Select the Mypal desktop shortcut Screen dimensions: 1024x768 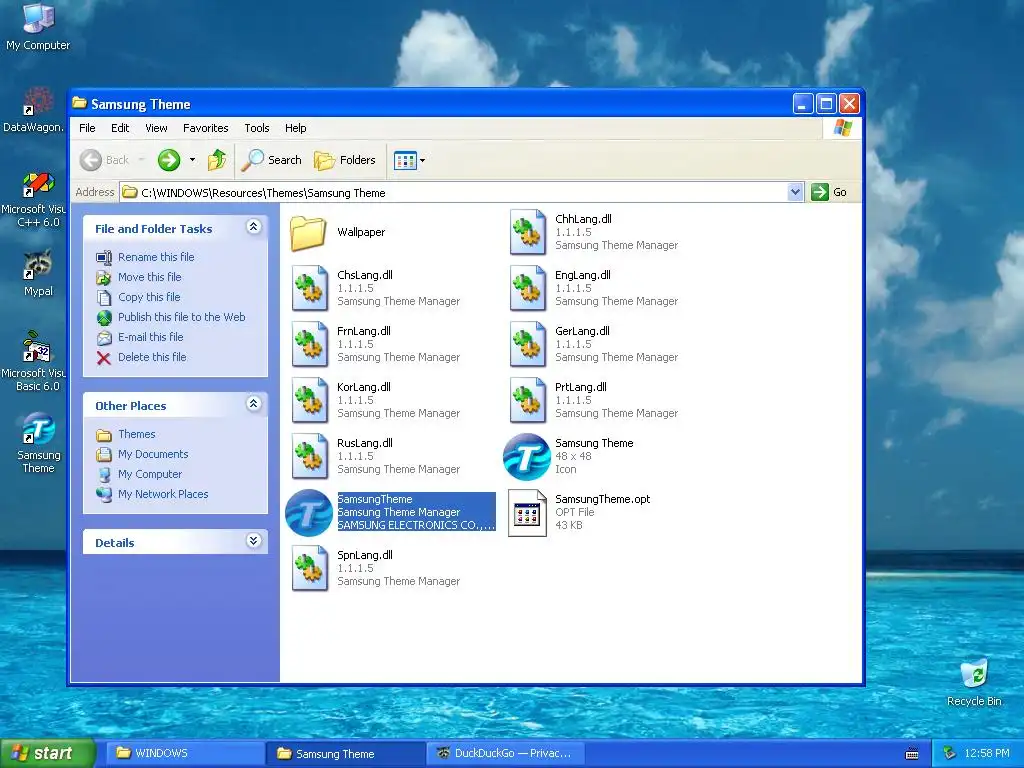click(x=38, y=273)
